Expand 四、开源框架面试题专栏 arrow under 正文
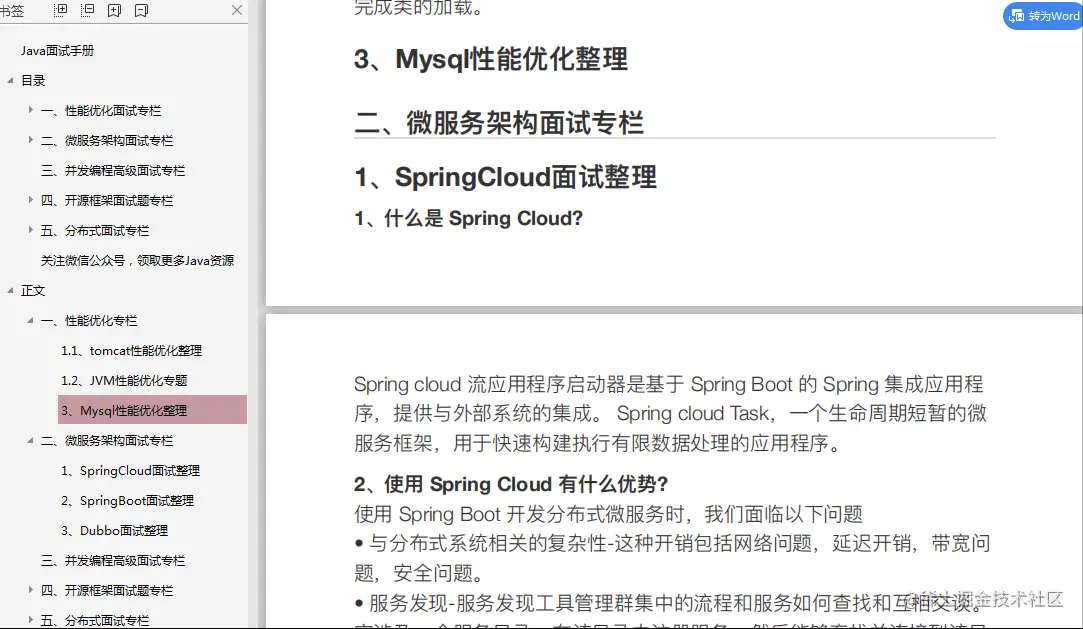 [x=30, y=590]
